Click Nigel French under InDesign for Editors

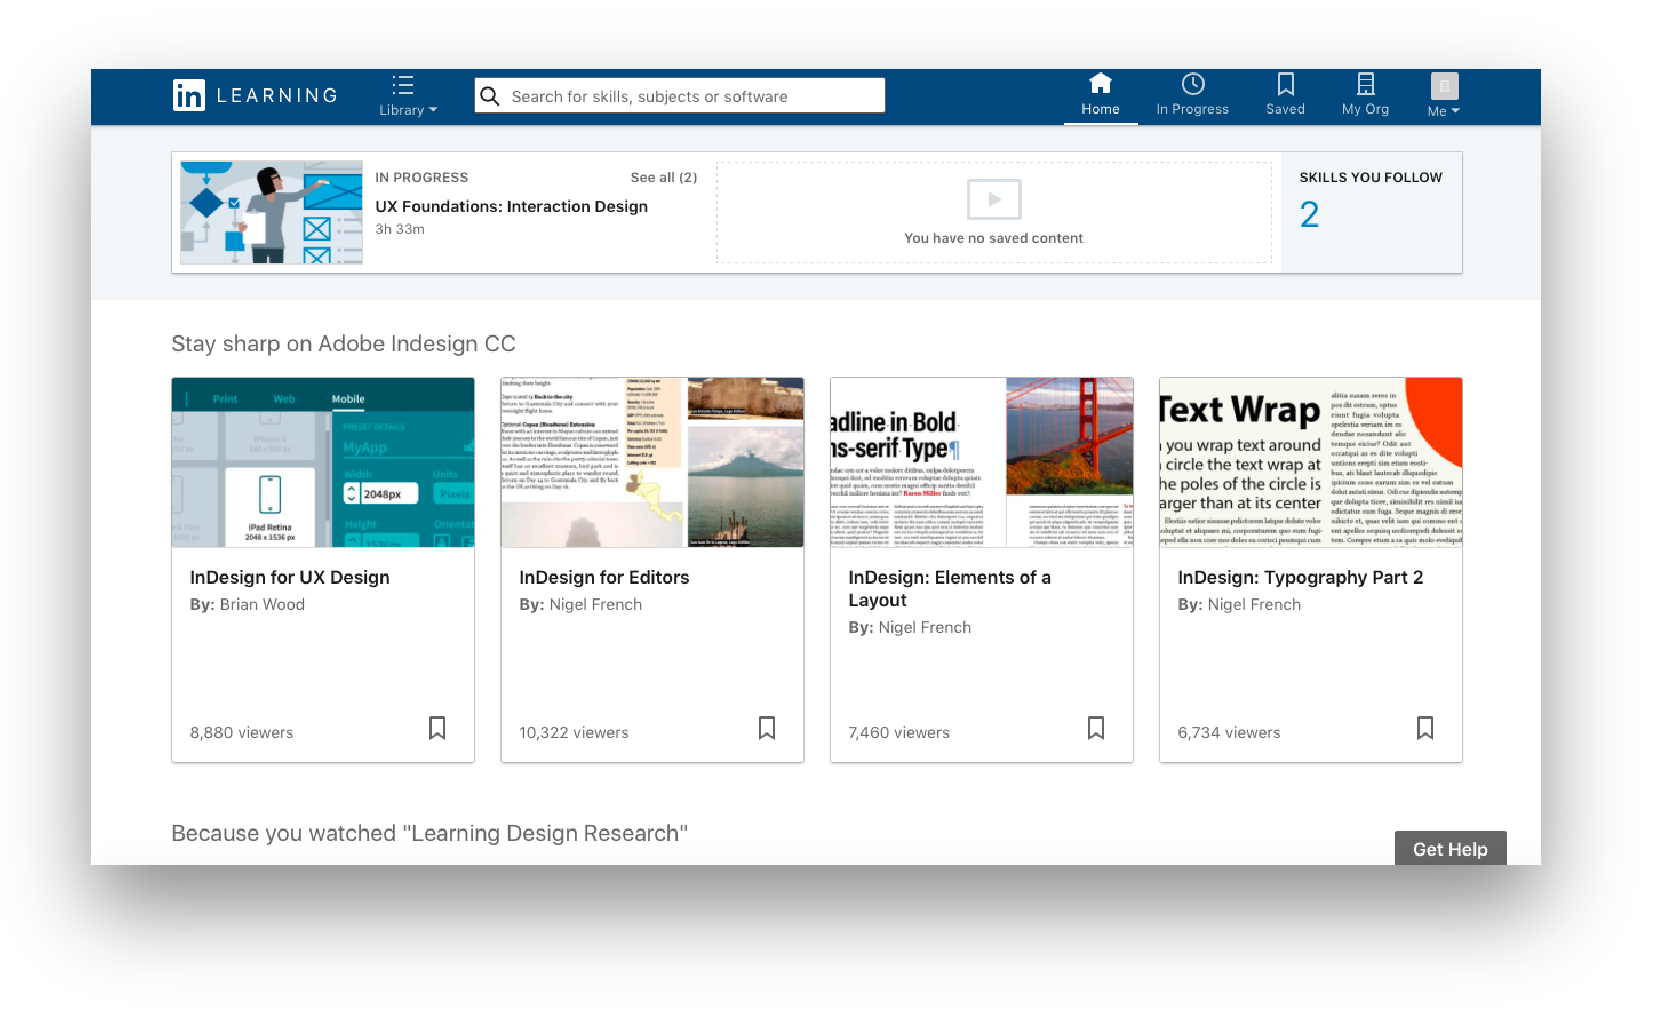point(596,604)
